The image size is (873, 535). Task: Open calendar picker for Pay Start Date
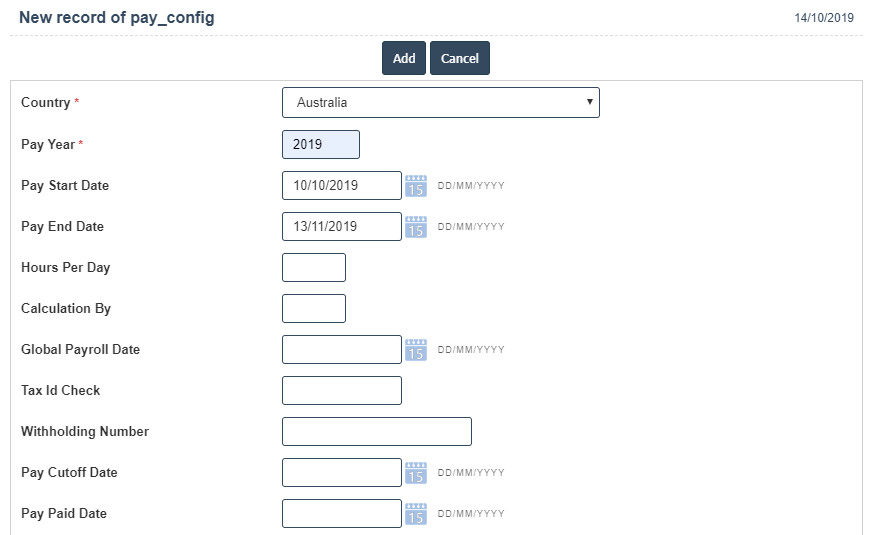[416, 186]
